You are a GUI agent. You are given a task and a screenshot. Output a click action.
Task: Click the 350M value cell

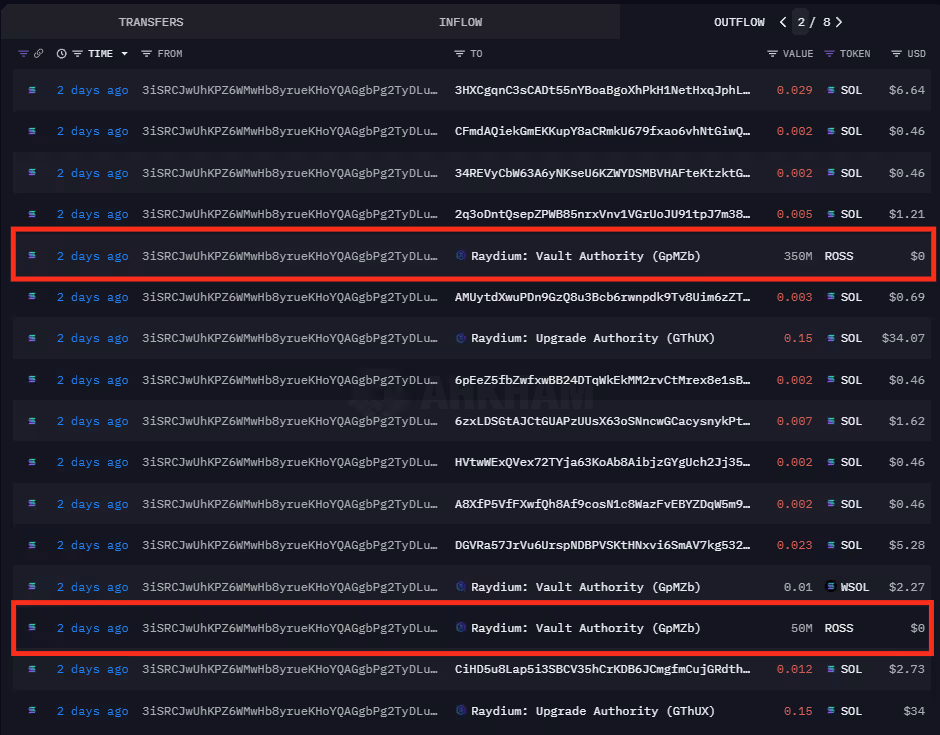798,256
